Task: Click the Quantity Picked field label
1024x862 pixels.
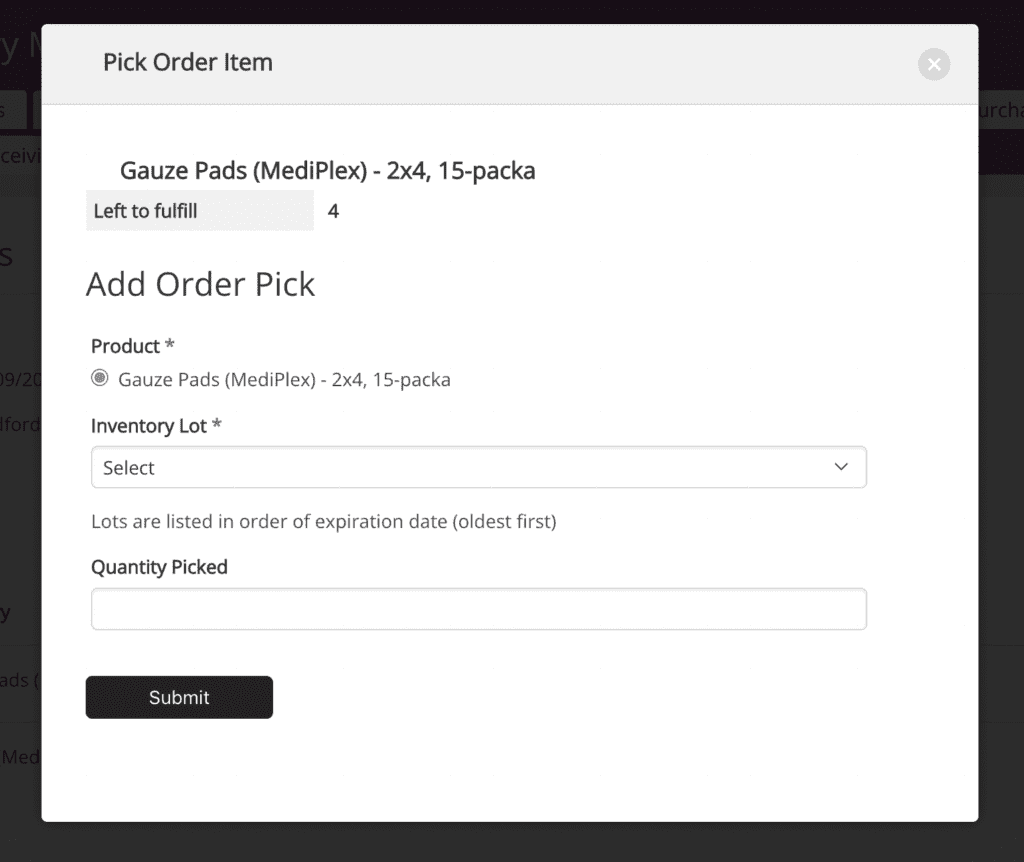Action: 159,567
